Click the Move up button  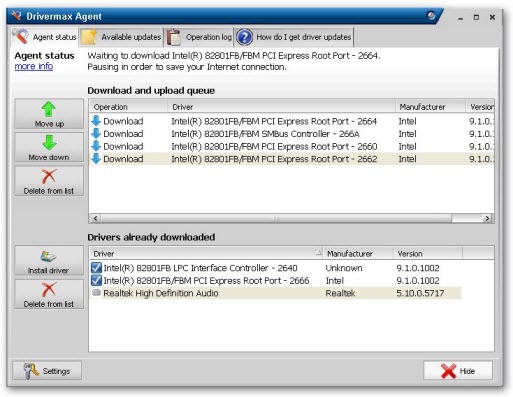(49, 114)
